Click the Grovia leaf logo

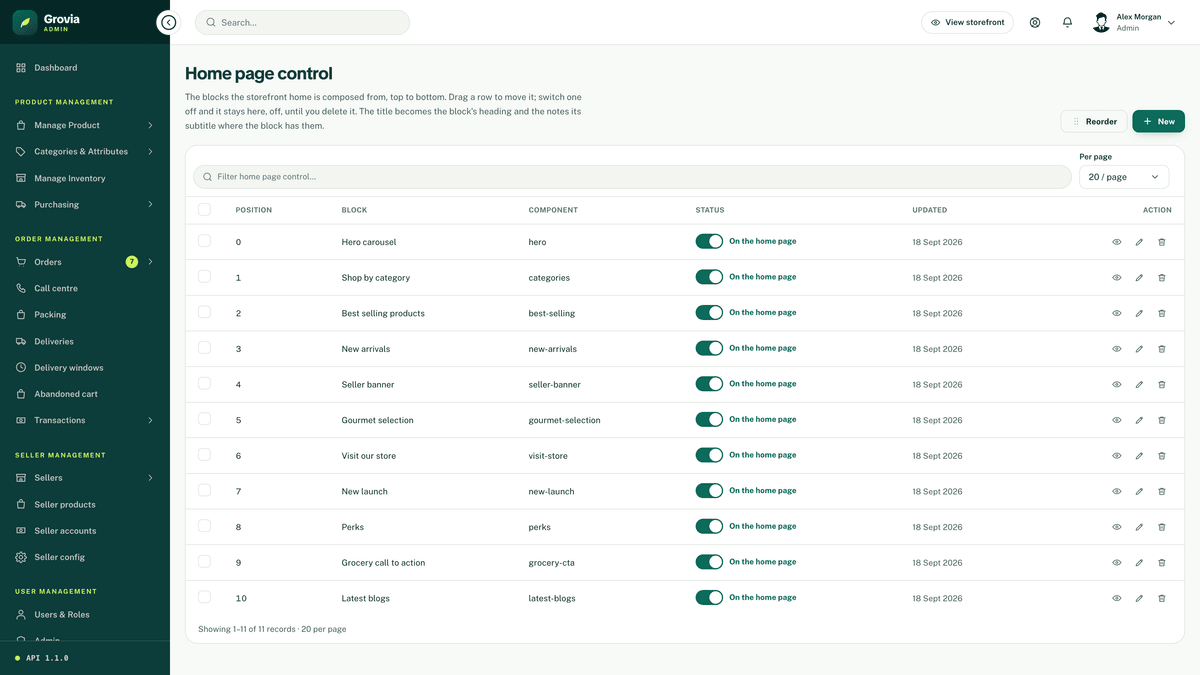[25, 22]
